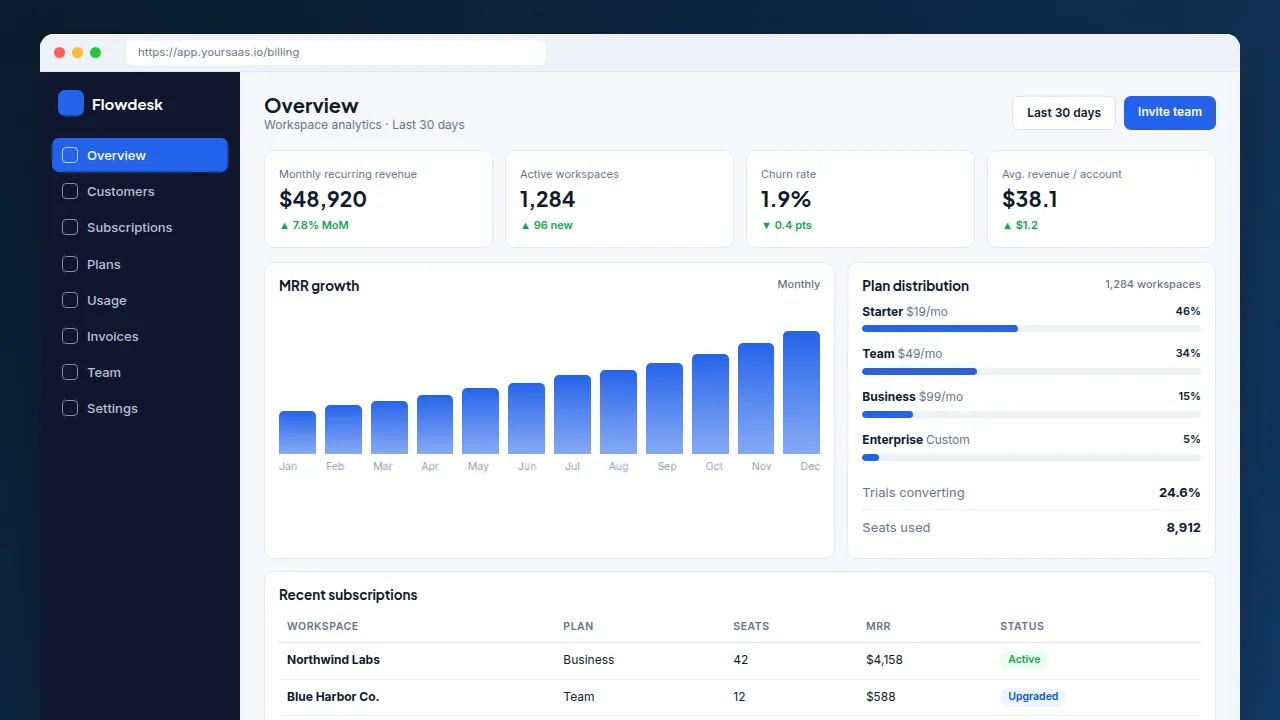The height and width of the screenshot is (720, 1280).
Task: Click the Customers sidebar icon
Action: click(x=70, y=191)
